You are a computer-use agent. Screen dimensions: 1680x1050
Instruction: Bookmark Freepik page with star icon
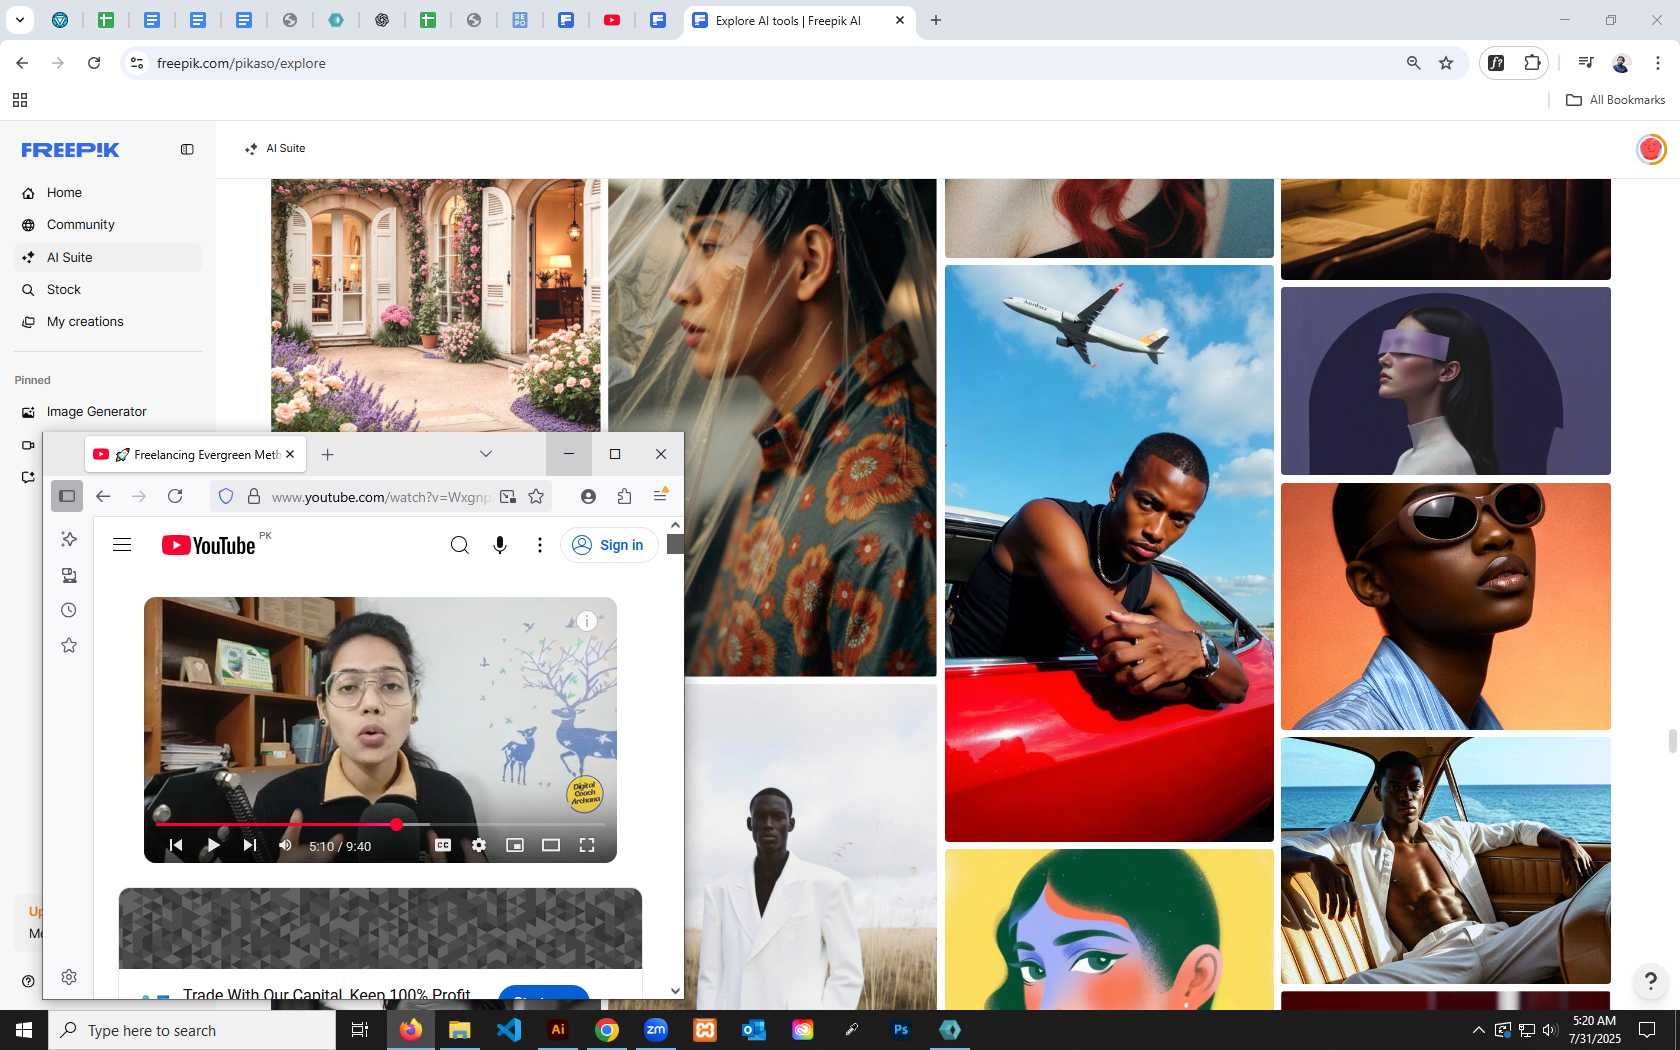coord(1446,63)
